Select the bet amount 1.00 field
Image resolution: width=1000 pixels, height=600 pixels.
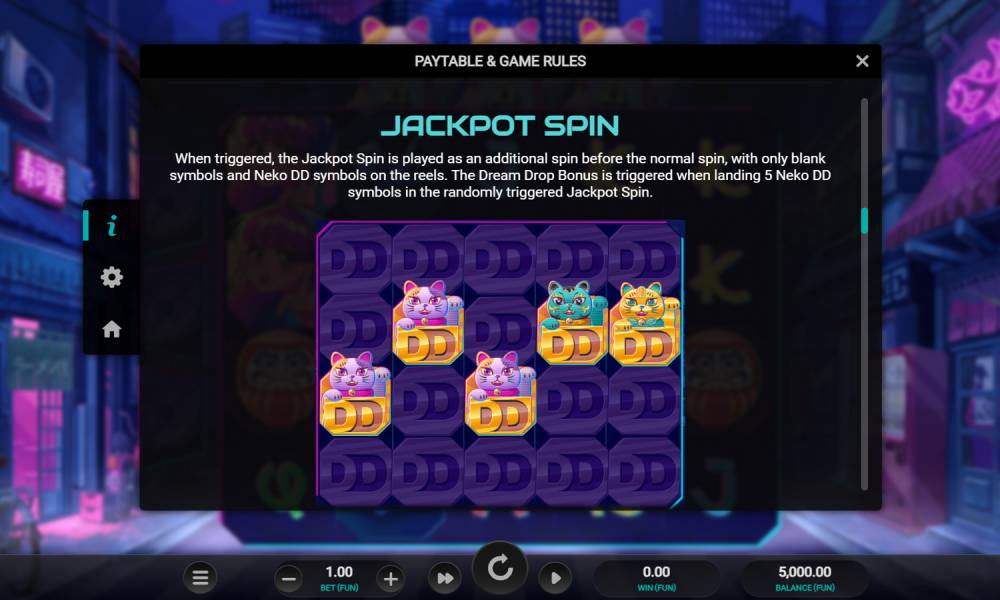(339, 577)
